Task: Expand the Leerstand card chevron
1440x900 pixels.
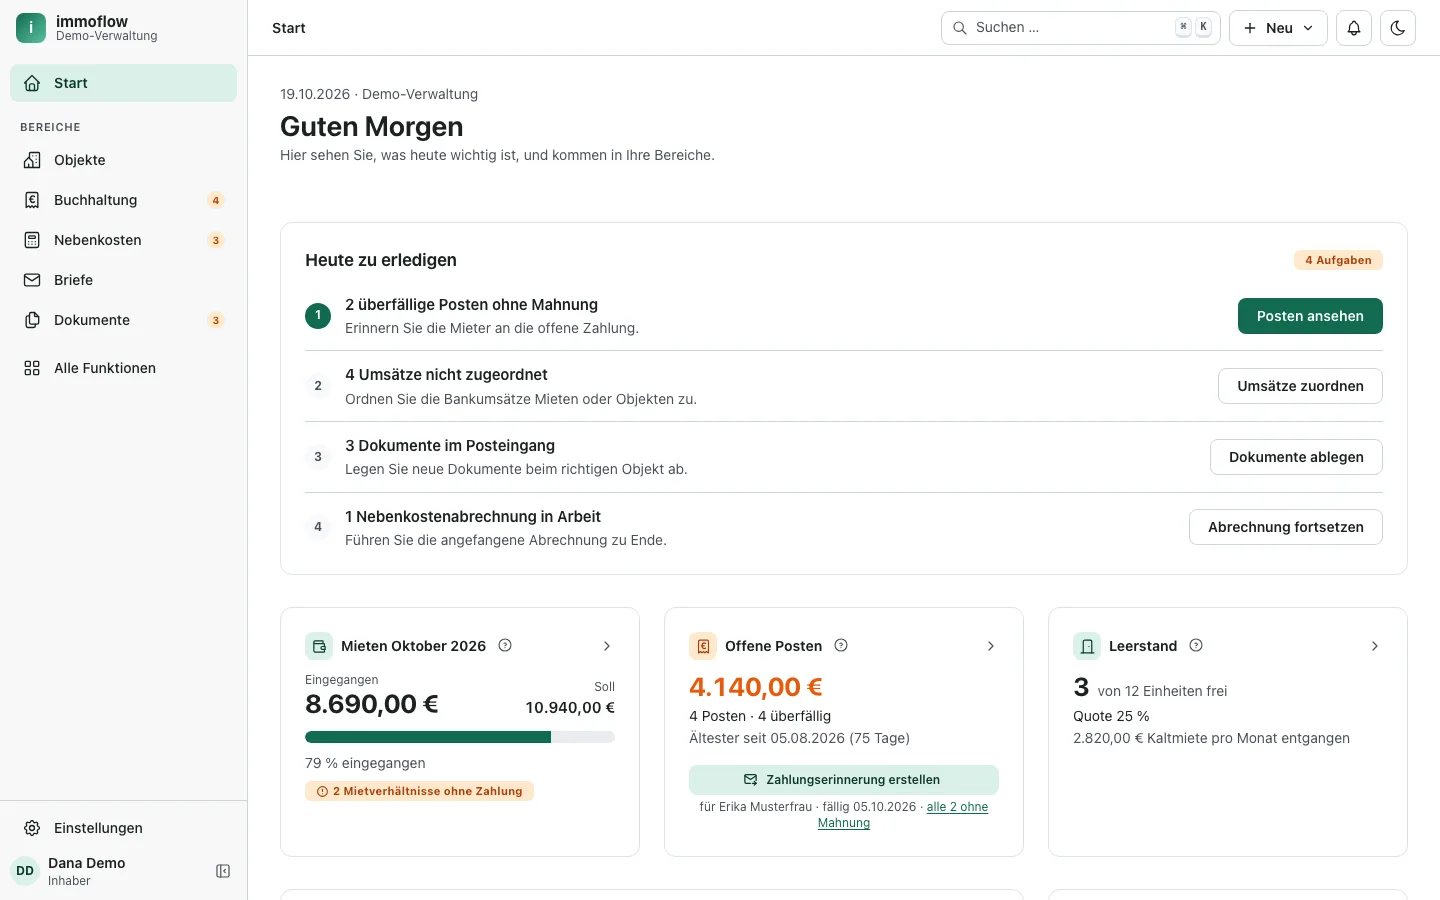Action: pyautogui.click(x=1375, y=646)
